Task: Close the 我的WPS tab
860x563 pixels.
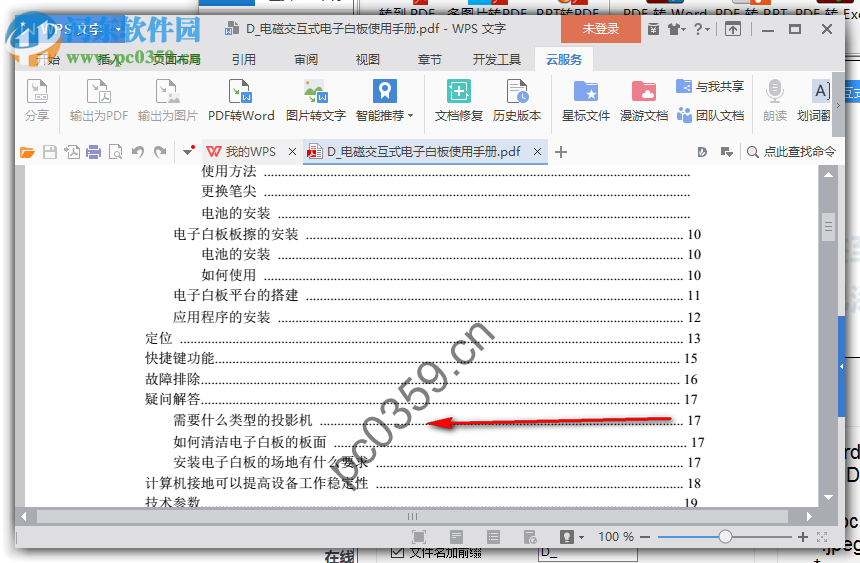Action: (292, 152)
